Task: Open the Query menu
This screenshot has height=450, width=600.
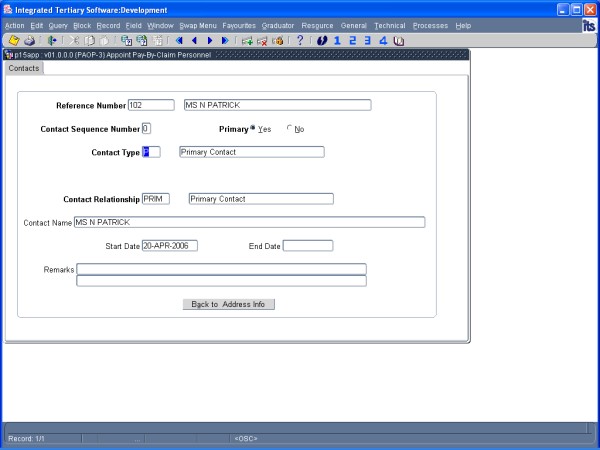Action: click(x=58, y=26)
